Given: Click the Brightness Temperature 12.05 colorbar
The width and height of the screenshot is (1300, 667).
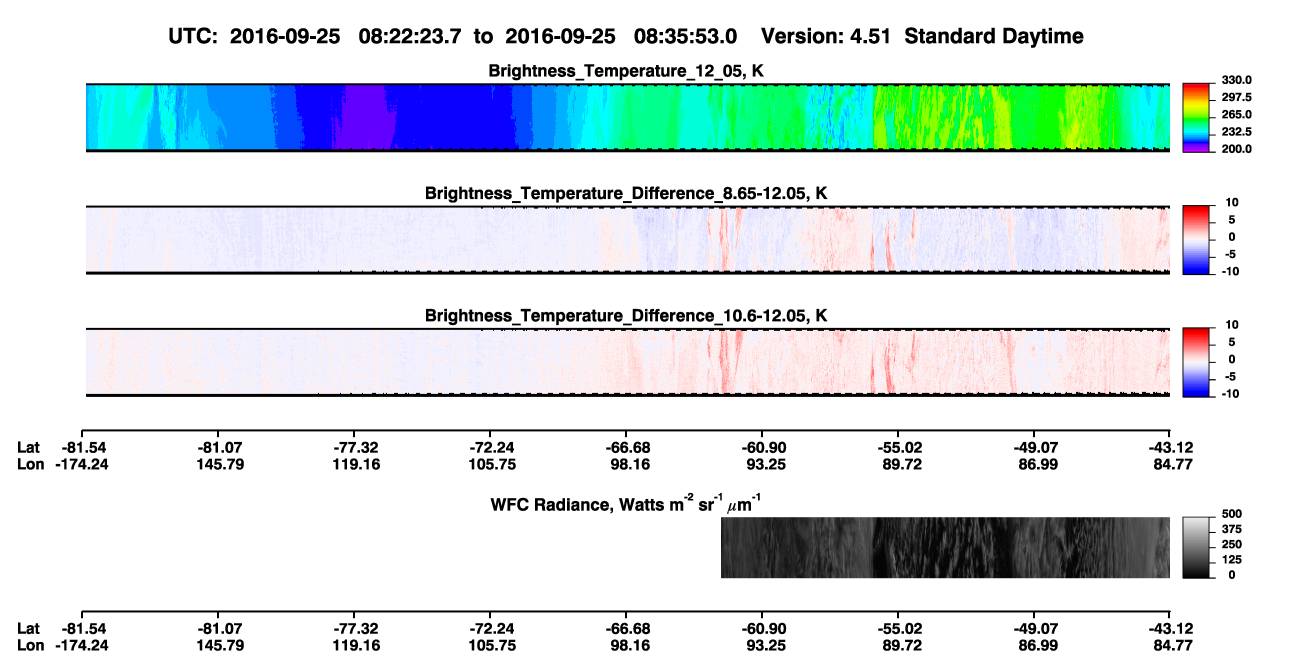Looking at the screenshot, I should pos(1197,118).
